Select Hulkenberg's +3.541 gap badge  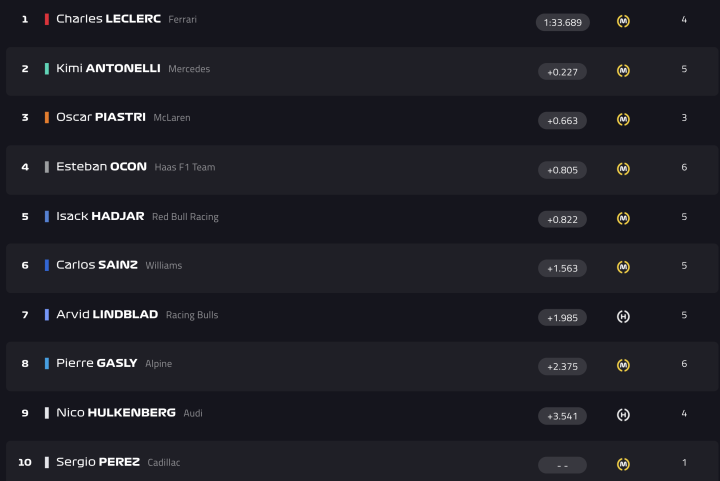click(x=562, y=416)
